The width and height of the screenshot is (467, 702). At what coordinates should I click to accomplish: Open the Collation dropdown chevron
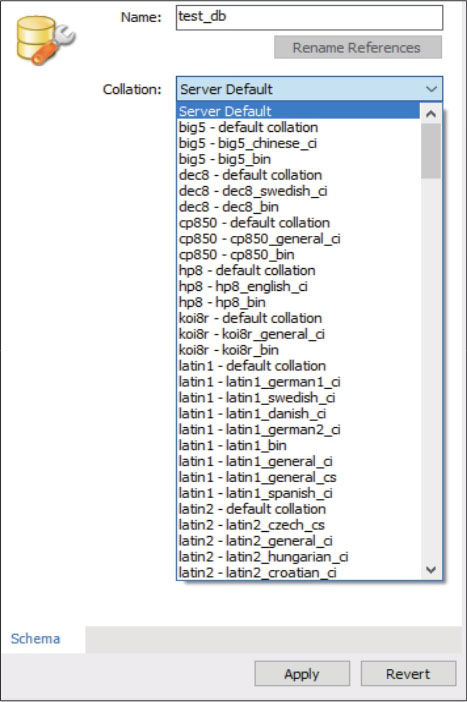431,89
